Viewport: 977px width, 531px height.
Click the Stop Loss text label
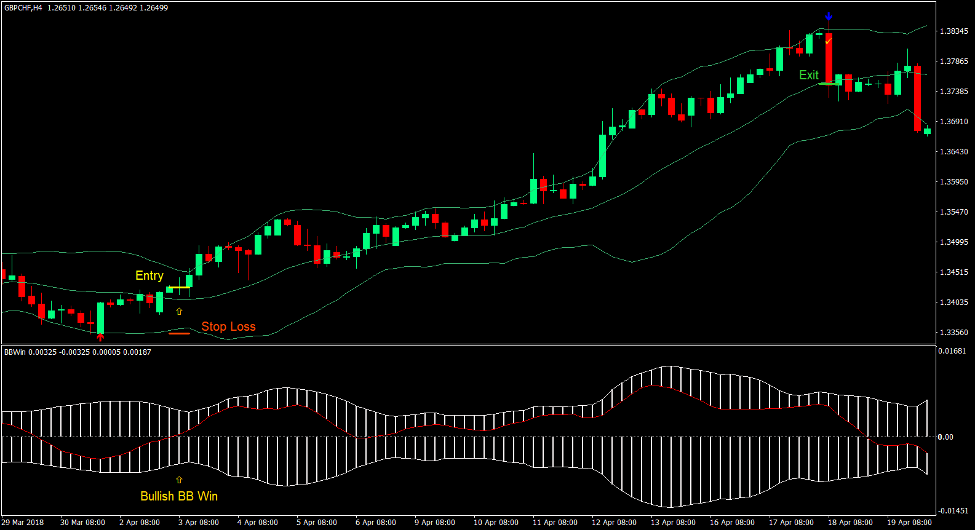[228, 326]
